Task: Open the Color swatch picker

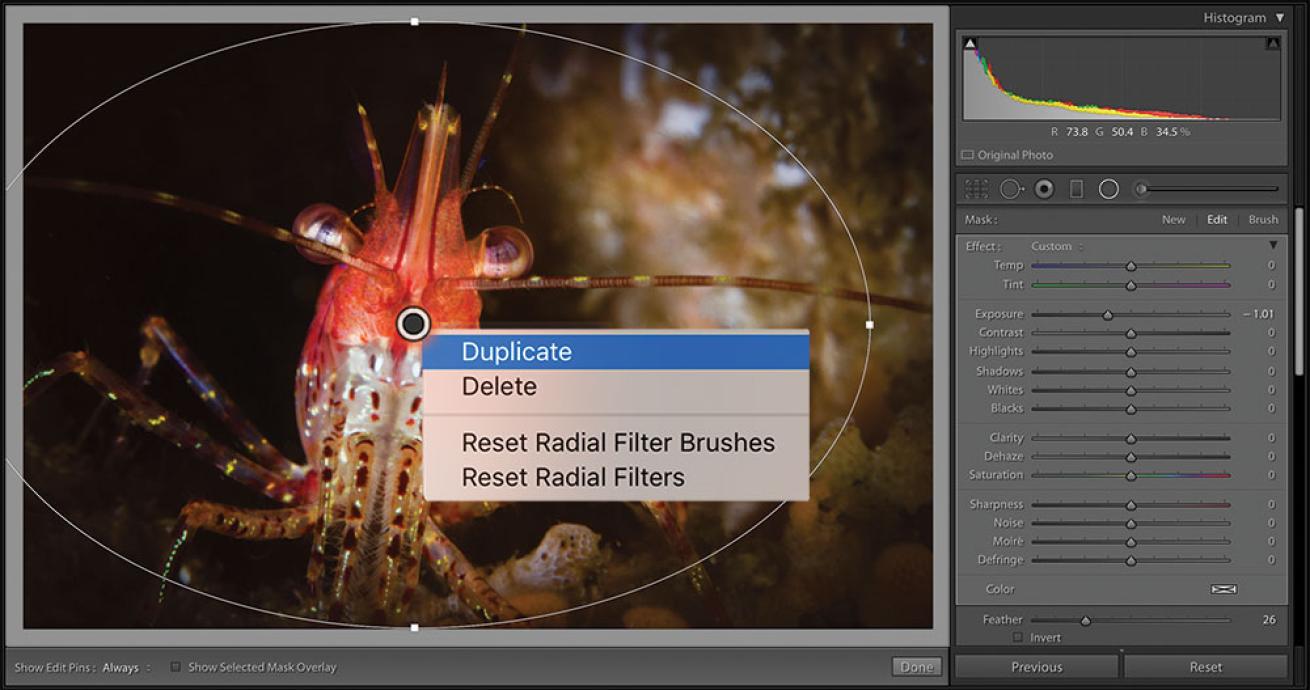Action: (x=1223, y=589)
